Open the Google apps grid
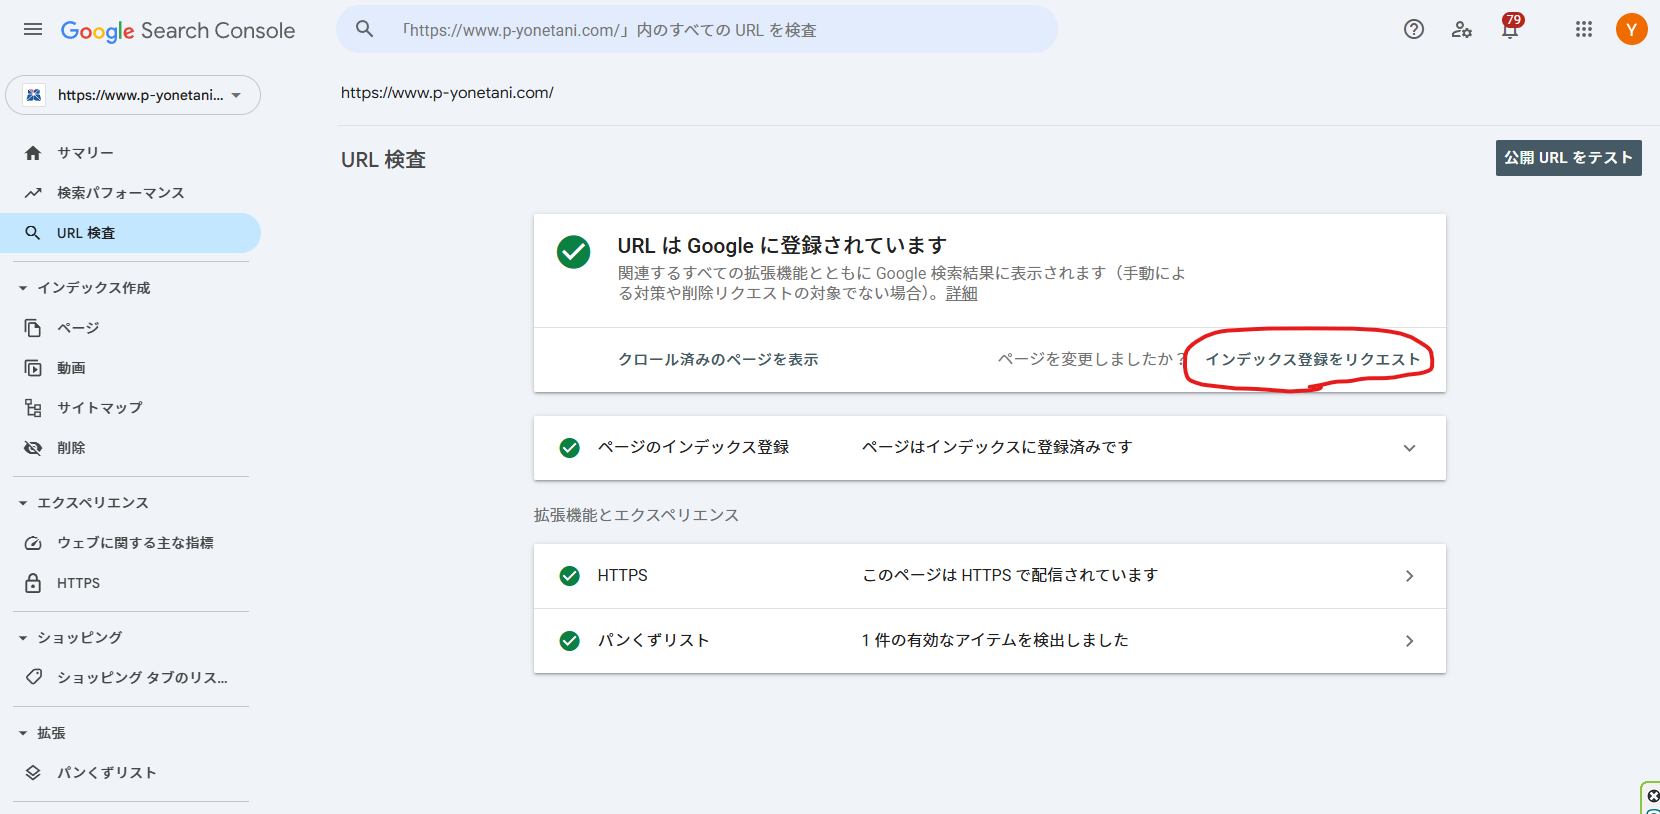Viewport: 1660px width, 814px height. 1583,30
